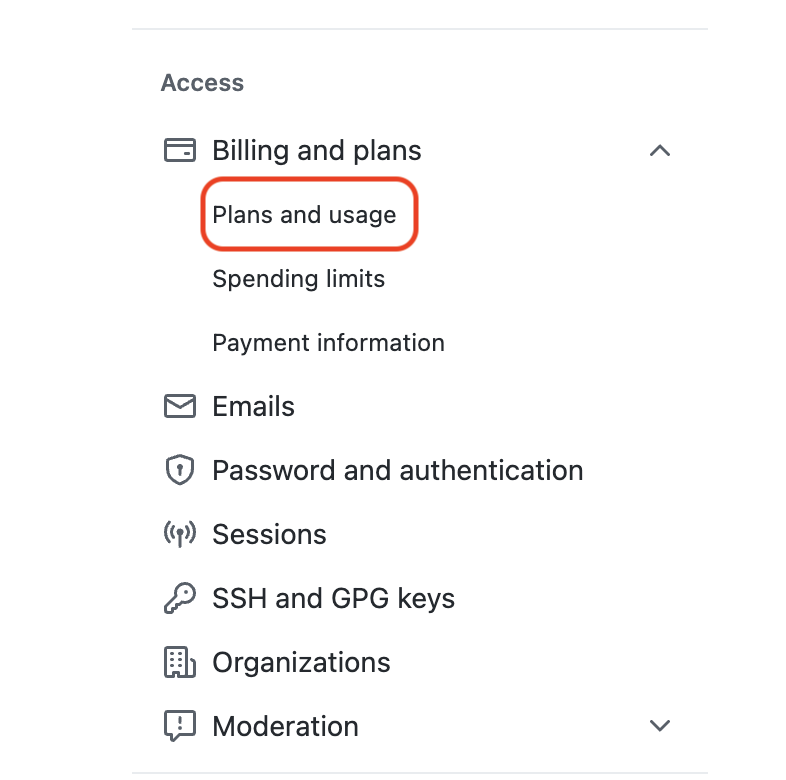
Task: Click the Organizations building icon
Action: point(179,662)
